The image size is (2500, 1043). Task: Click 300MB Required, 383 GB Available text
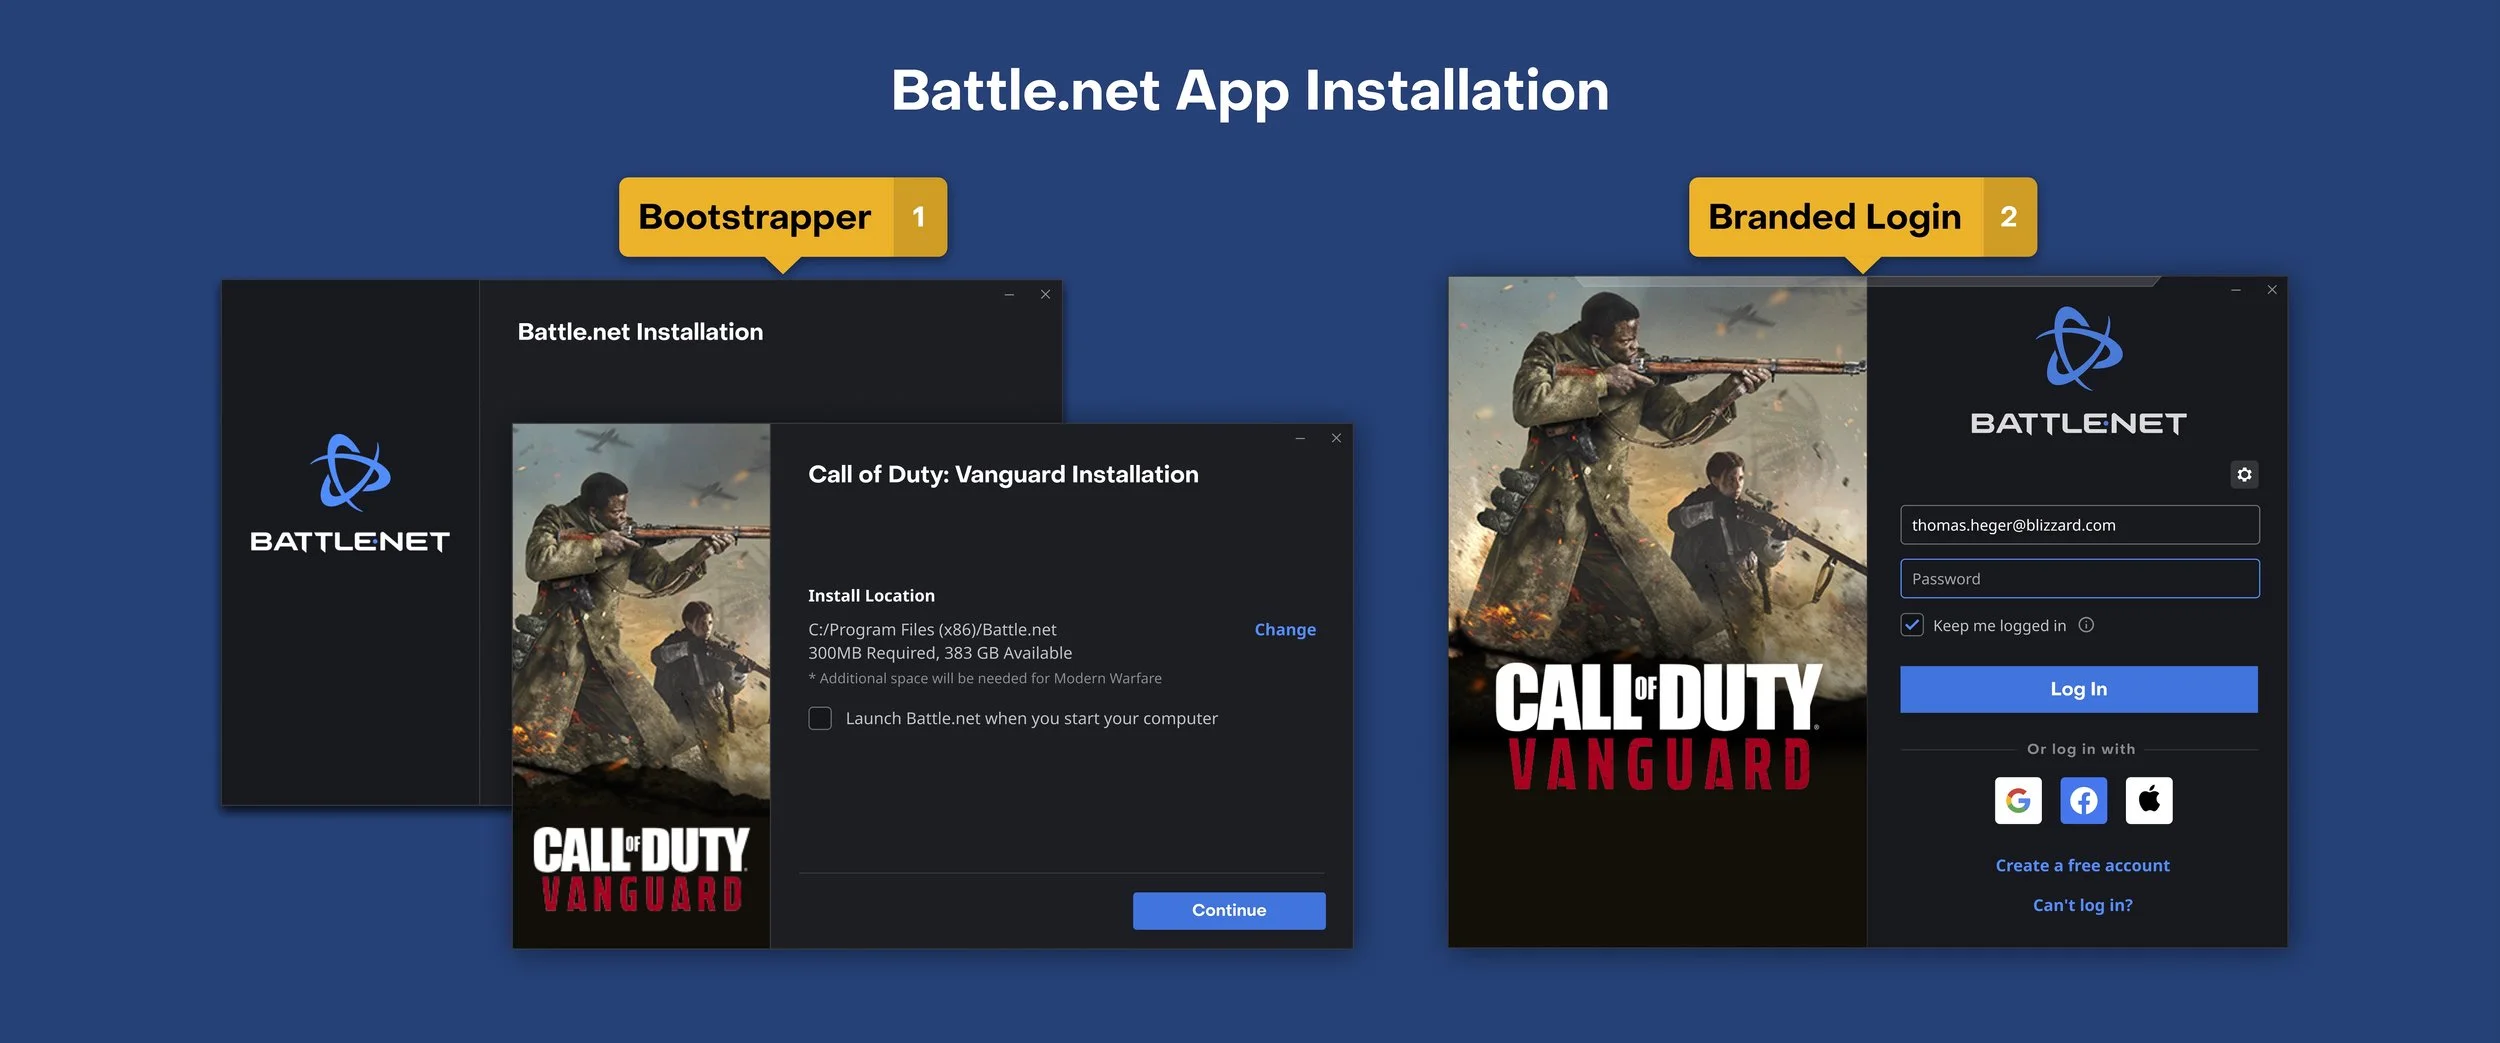(x=940, y=653)
